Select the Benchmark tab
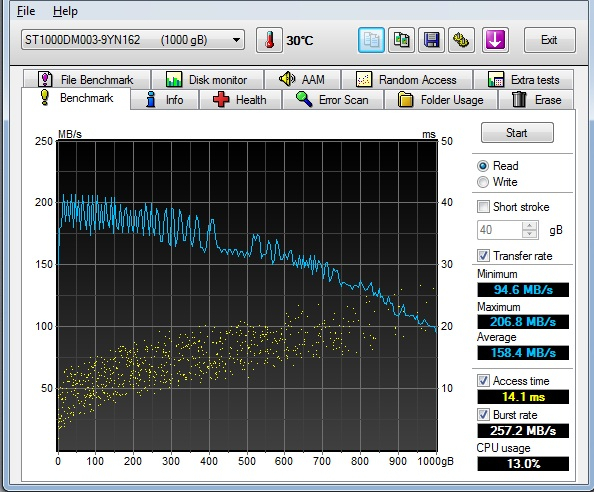The height and width of the screenshot is (492, 594). [x=76, y=98]
